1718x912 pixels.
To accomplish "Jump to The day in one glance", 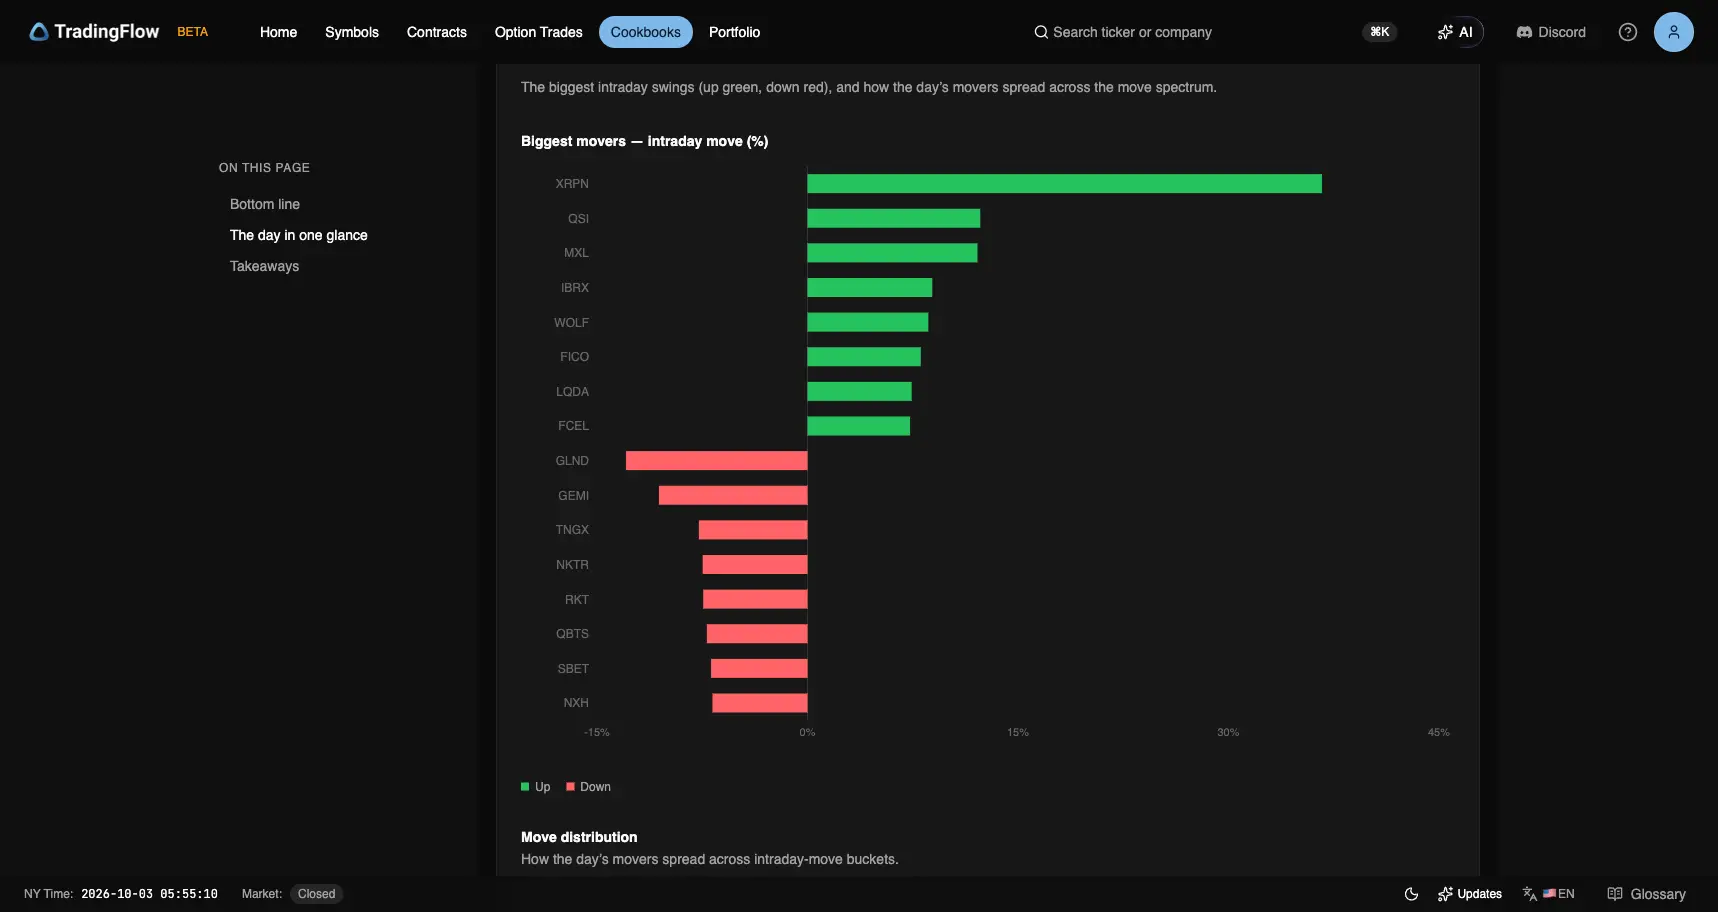I will coord(299,235).
